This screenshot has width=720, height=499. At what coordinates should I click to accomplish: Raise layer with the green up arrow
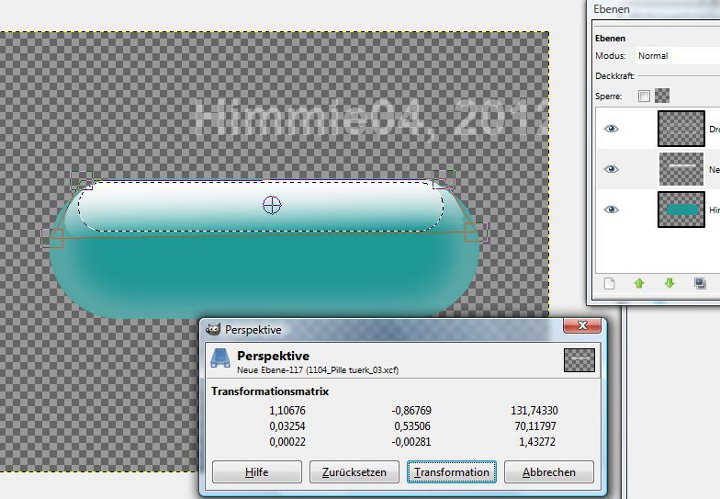(639, 283)
